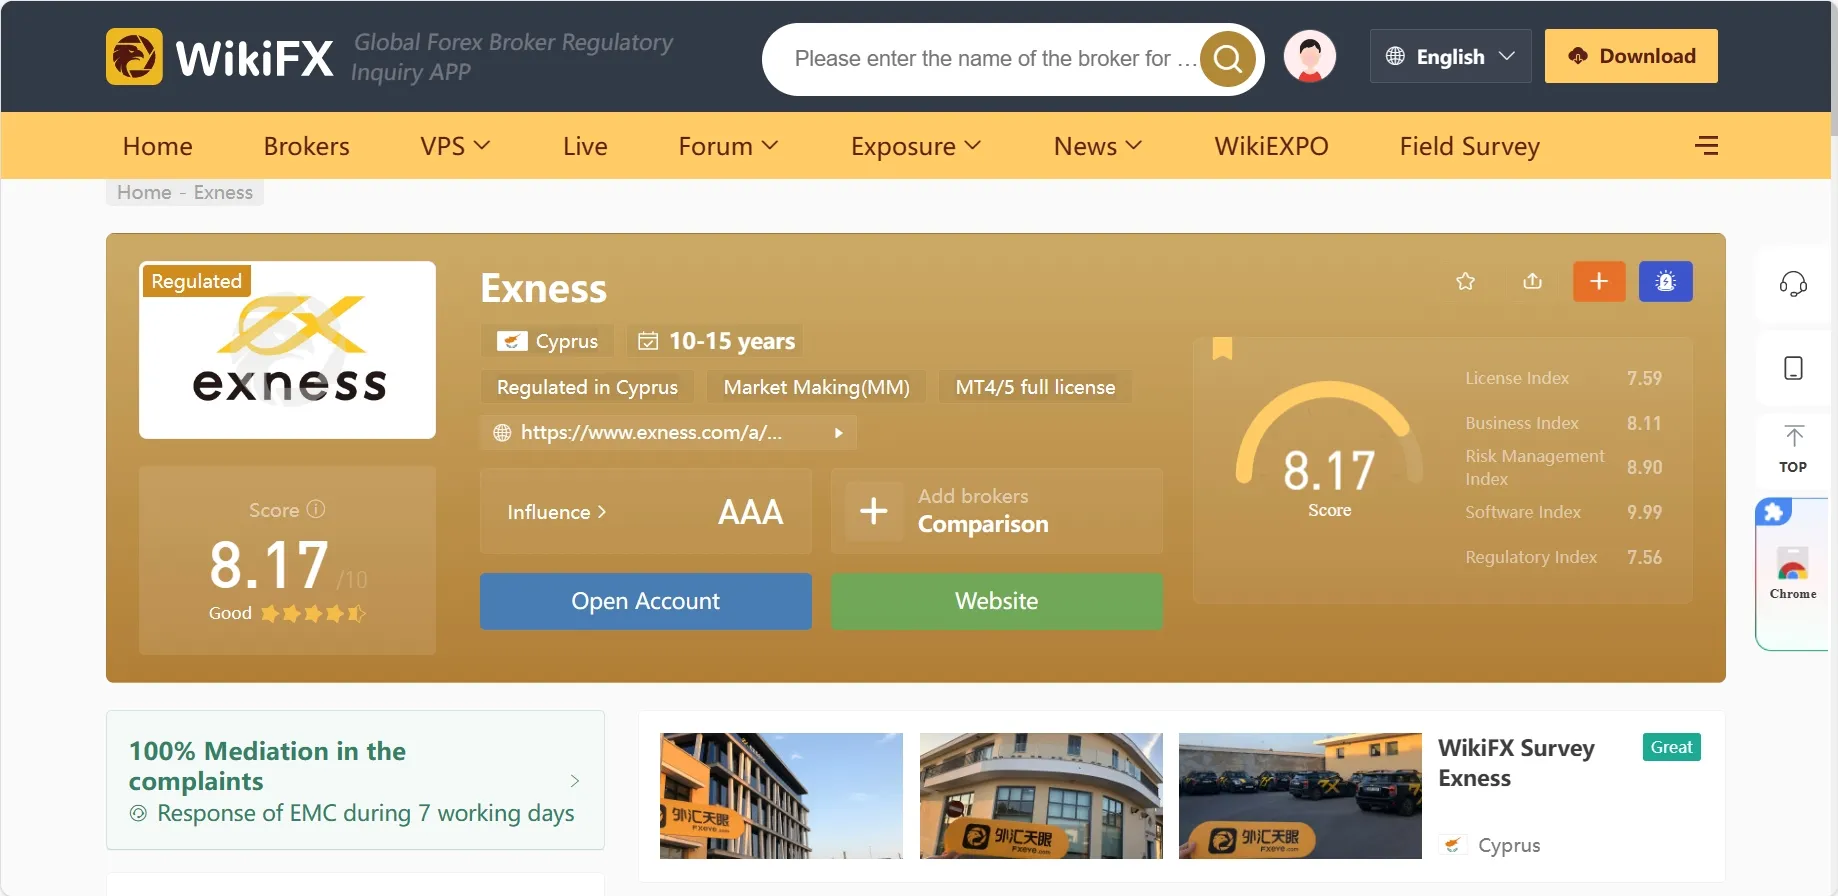Open the third survey photo with cars
1838x896 pixels.
1300,796
